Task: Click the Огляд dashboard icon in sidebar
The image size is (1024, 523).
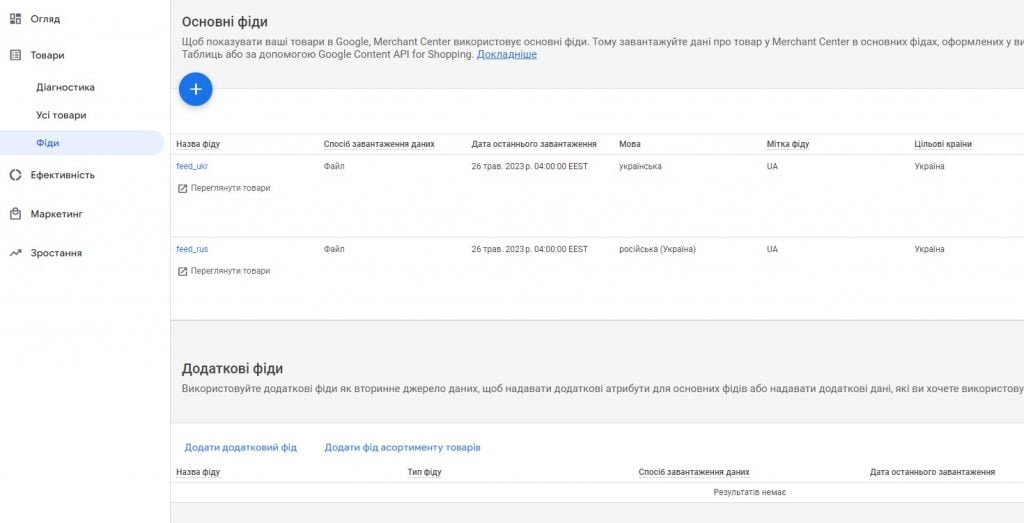Action: click(x=15, y=19)
